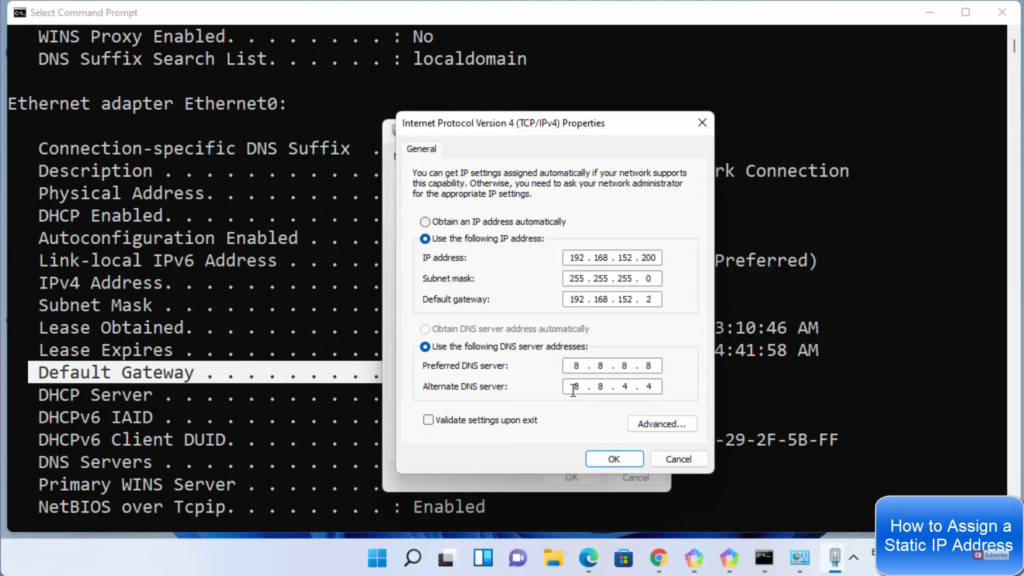Select Obtain an IP address automatically
This screenshot has height=576, width=1024.
pyautogui.click(x=425, y=222)
